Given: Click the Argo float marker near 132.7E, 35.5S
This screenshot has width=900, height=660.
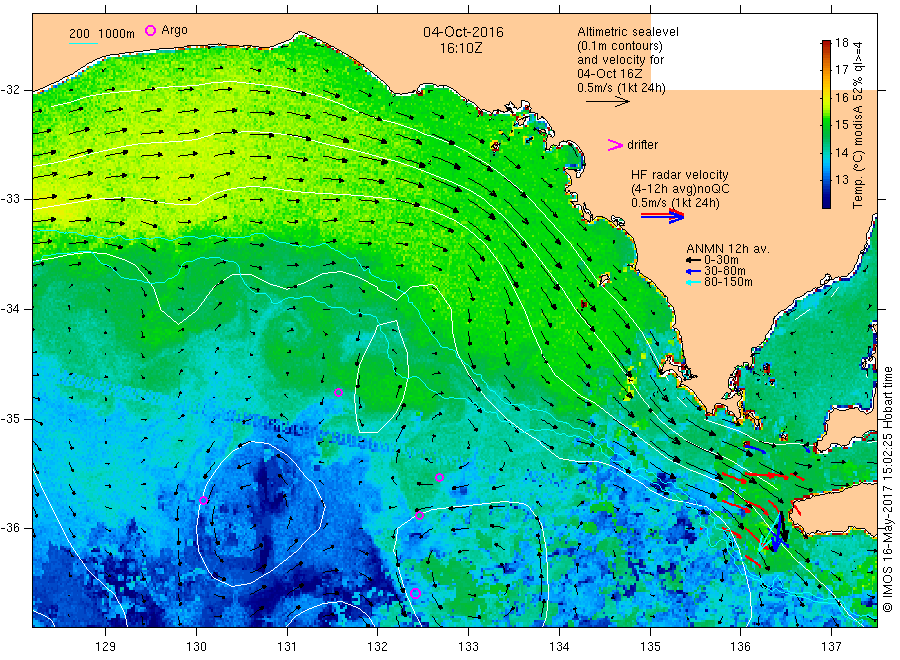Looking at the screenshot, I should (x=439, y=477).
